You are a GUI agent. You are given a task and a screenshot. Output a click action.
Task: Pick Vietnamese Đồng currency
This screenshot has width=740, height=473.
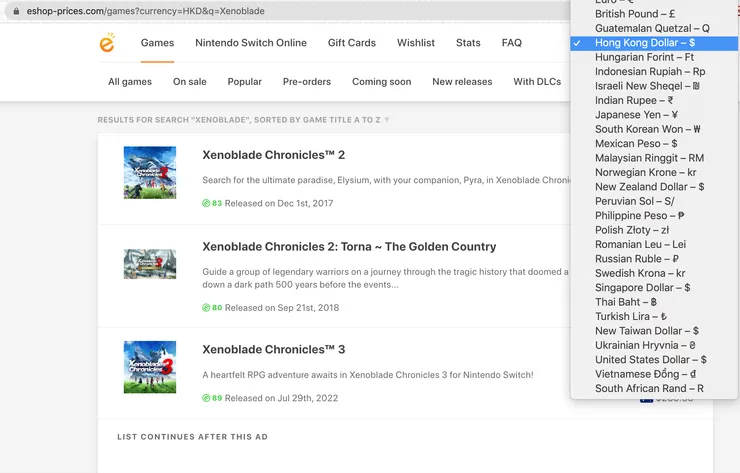(654, 374)
